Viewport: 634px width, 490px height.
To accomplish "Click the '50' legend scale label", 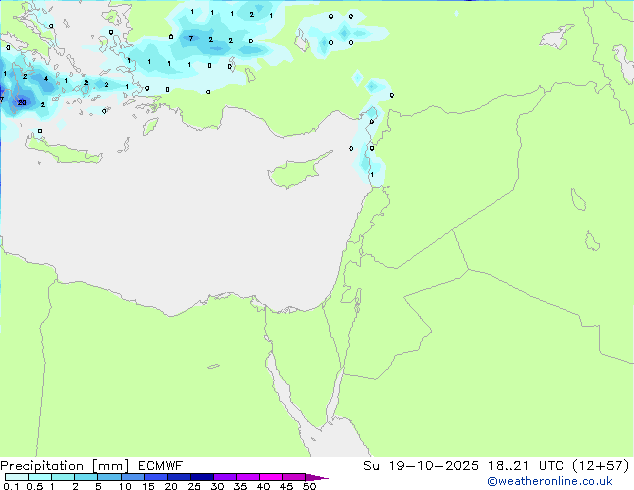I will coord(309,486).
